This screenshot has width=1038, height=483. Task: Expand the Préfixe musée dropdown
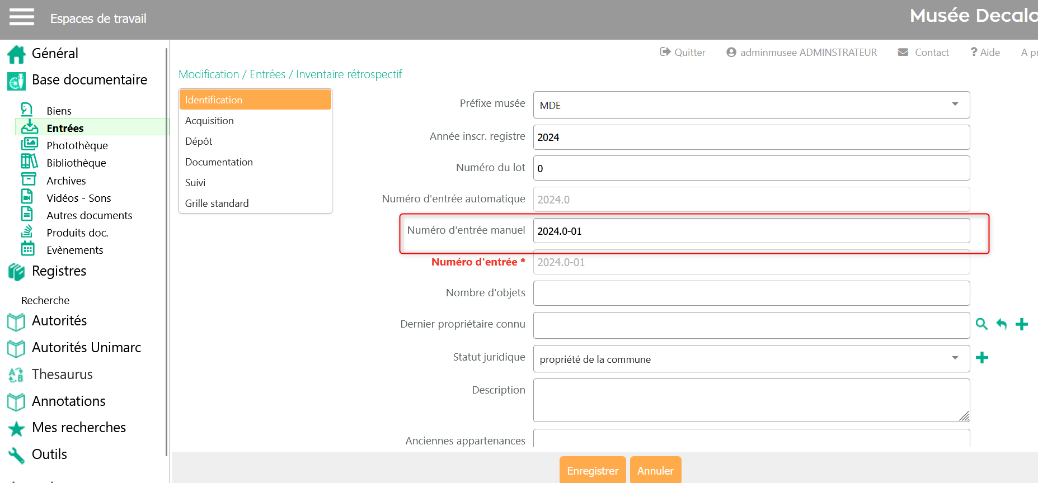point(954,104)
